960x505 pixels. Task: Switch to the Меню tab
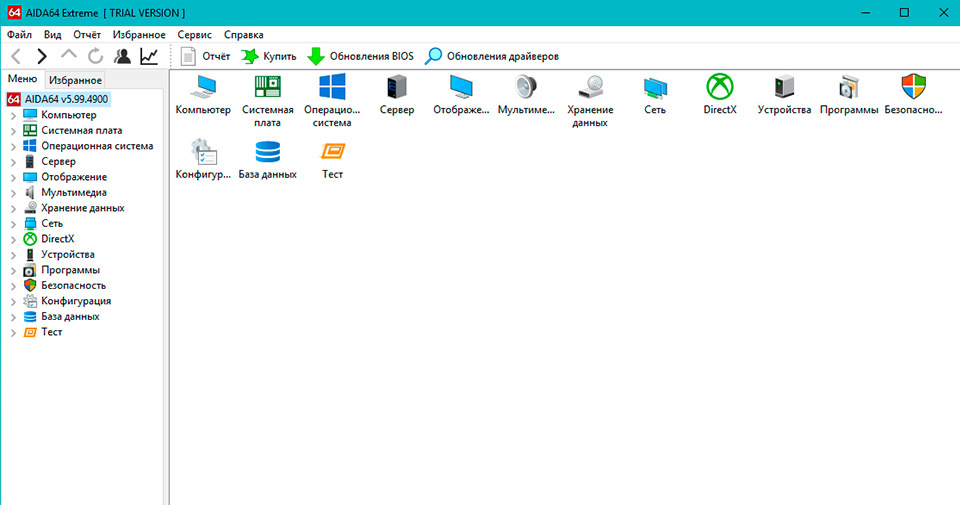[23, 79]
